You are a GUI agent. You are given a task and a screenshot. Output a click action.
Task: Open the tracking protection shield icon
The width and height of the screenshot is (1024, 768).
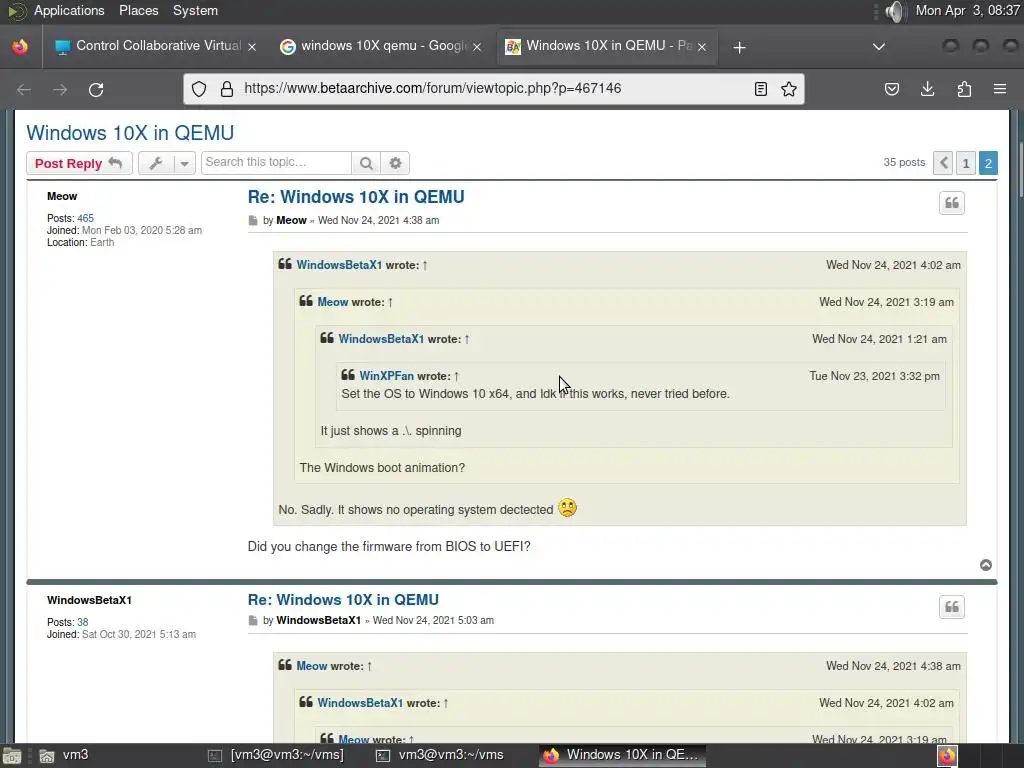199,89
